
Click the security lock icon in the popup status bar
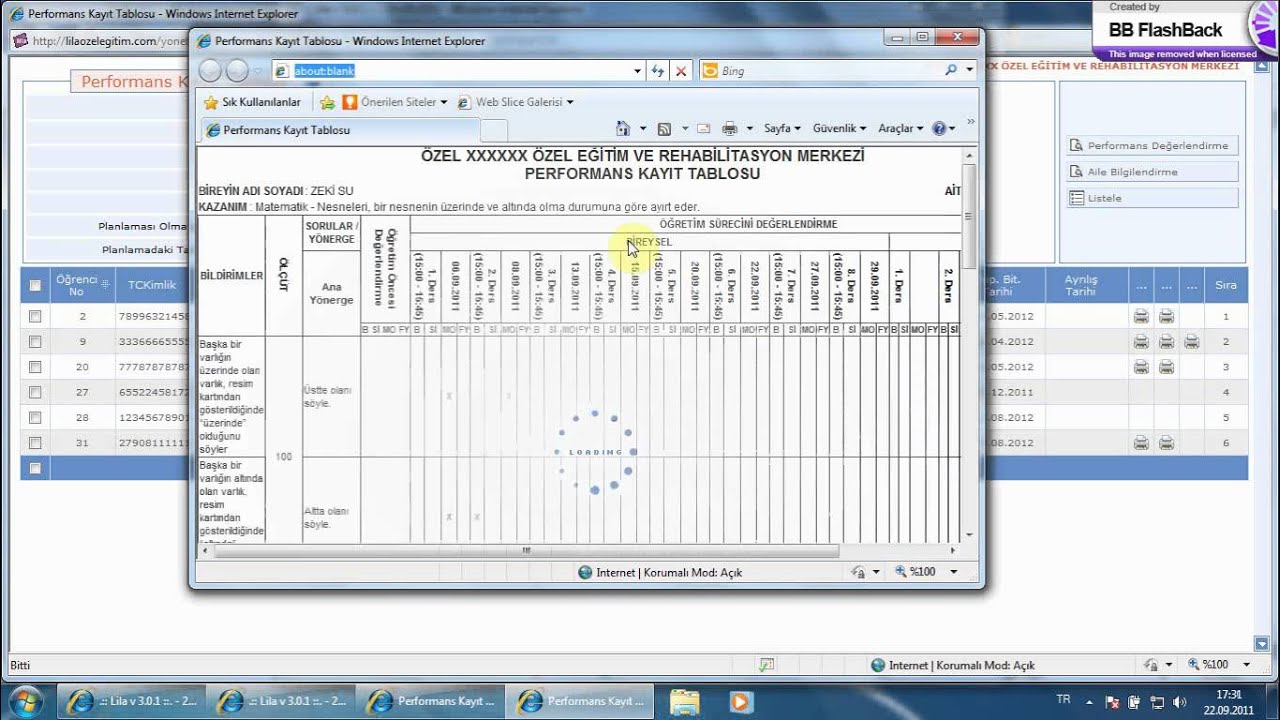pos(858,572)
